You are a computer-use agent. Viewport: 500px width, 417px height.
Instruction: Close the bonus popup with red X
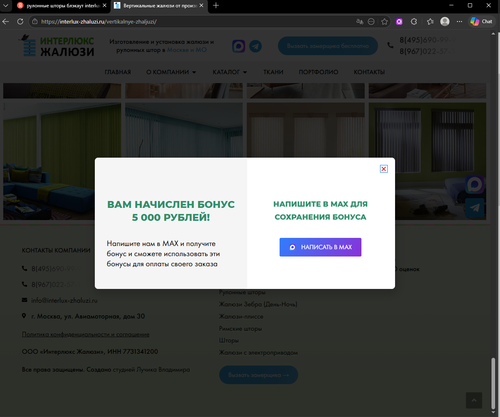384,169
